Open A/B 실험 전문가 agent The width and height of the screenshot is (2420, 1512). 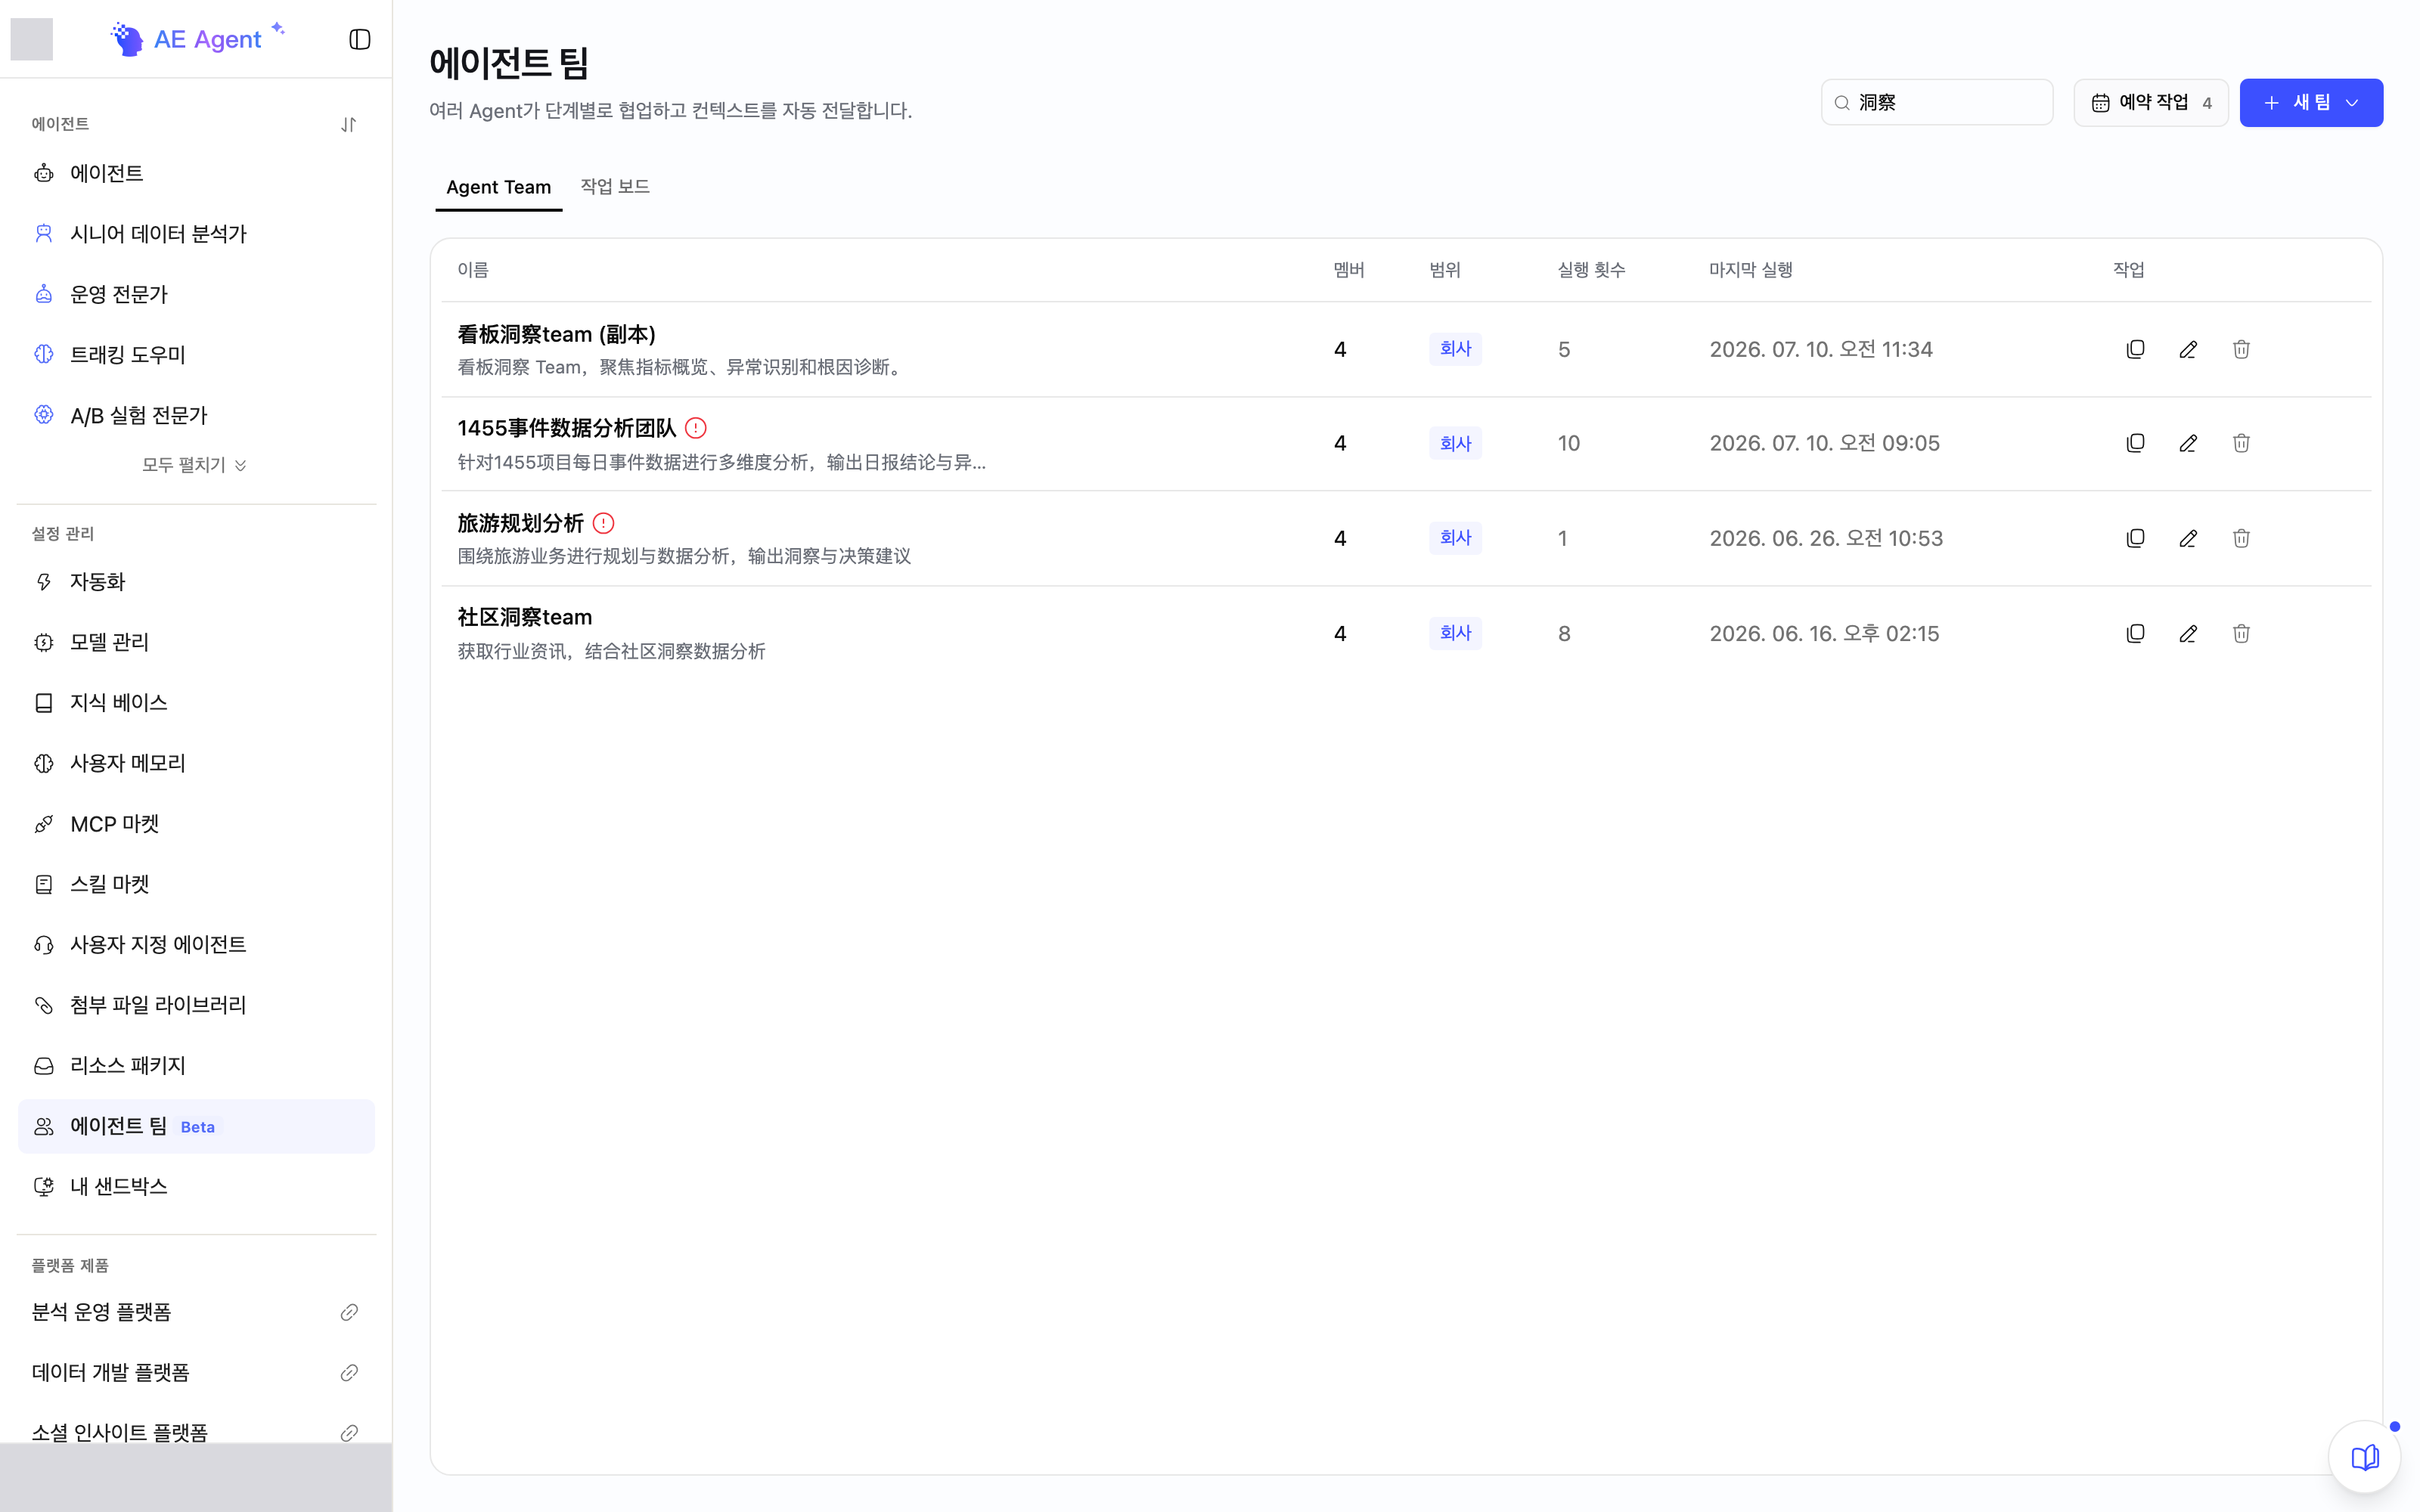point(196,415)
